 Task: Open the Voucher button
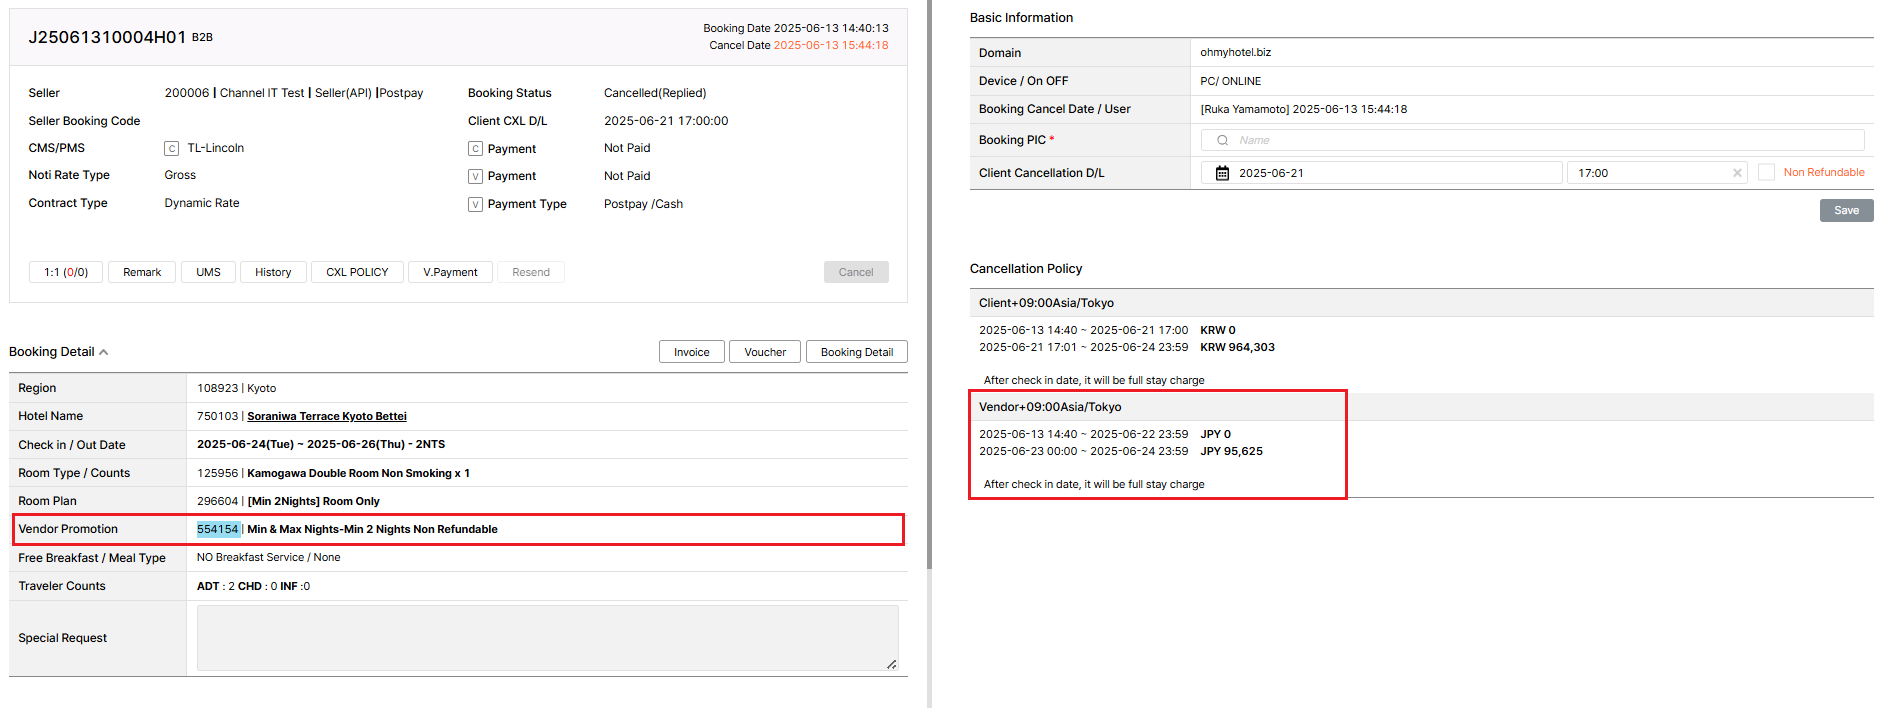click(x=765, y=352)
